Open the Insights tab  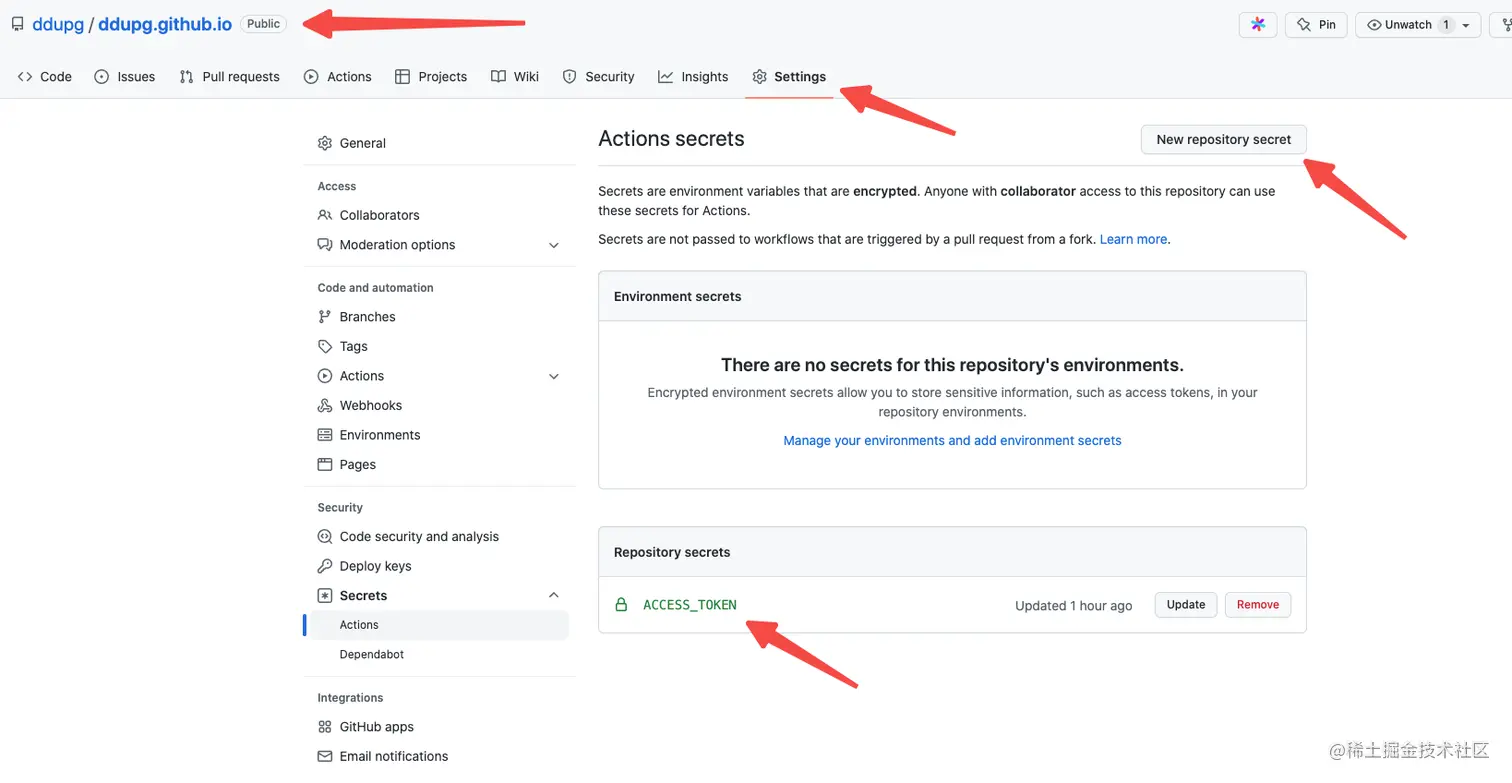pyautogui.click(x=693, y=77)
